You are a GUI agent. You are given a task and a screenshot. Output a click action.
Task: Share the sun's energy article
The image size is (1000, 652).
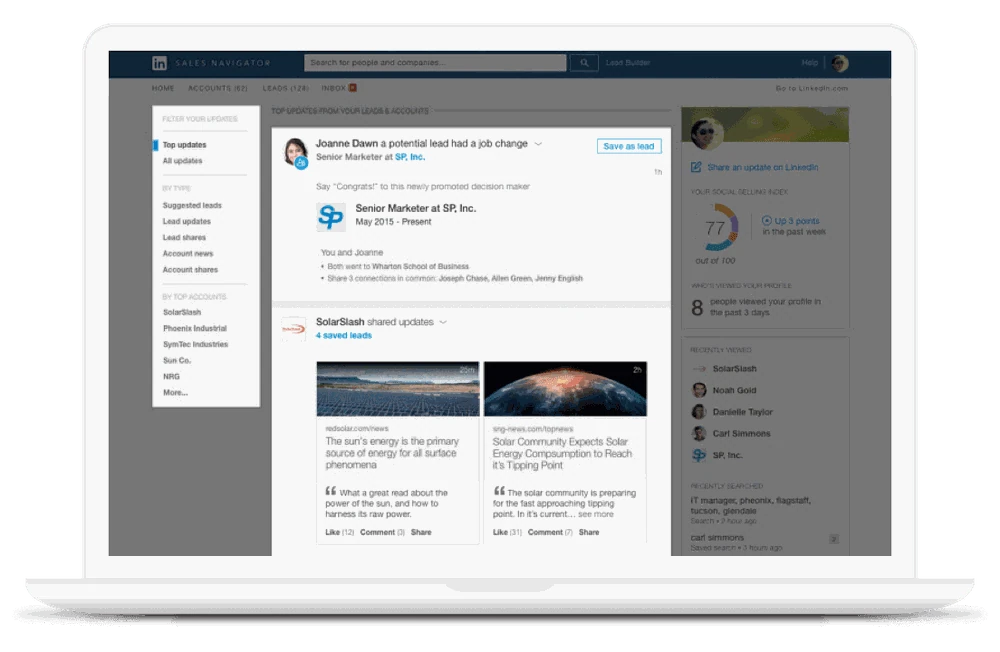[x=421, y=532]
